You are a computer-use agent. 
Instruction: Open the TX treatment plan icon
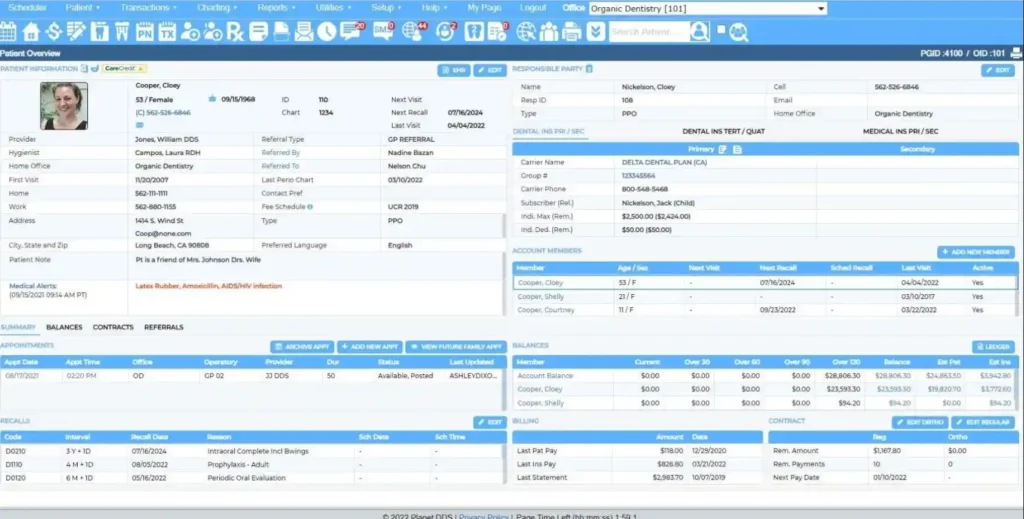[x=167, y=31]
